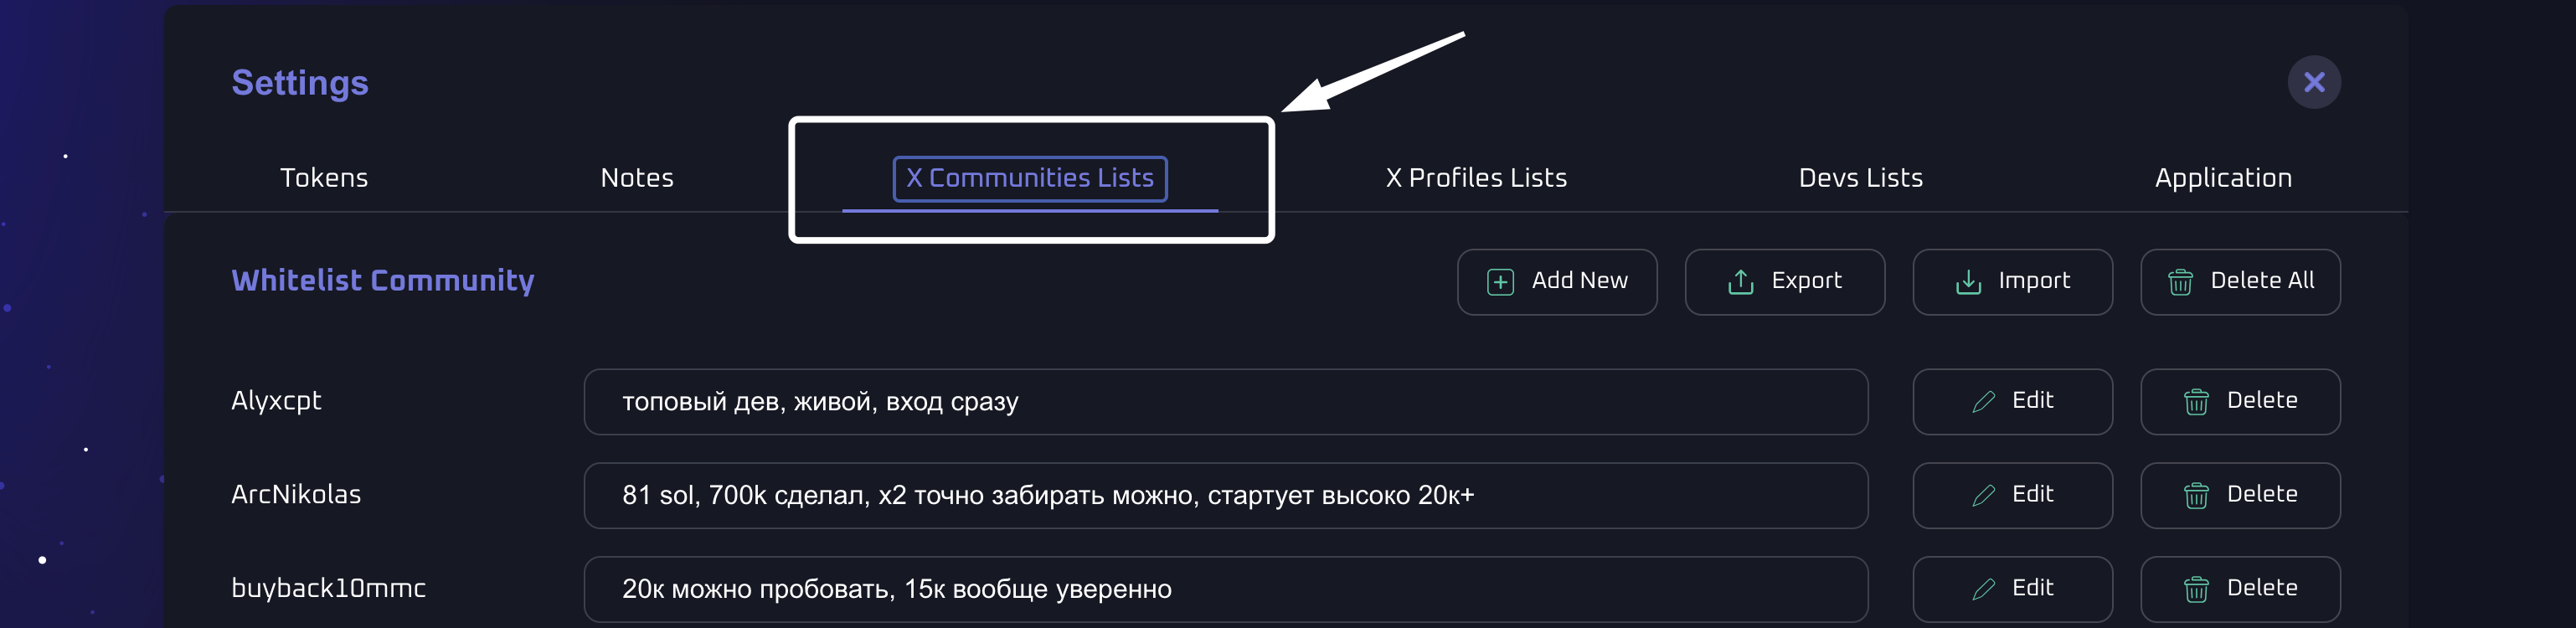Select the X Communities Lists tab

1029,178
